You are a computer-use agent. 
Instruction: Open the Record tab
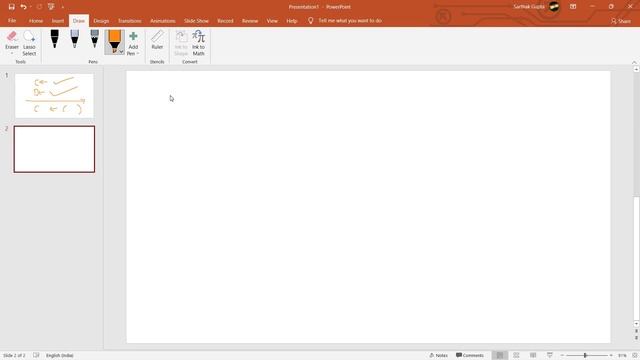click(x=225, y=21)
